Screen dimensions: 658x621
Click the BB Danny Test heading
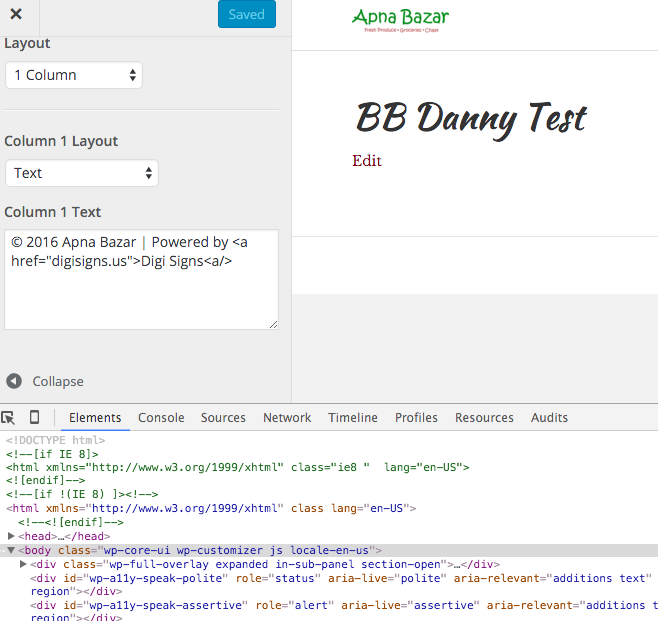pos(471,119)
